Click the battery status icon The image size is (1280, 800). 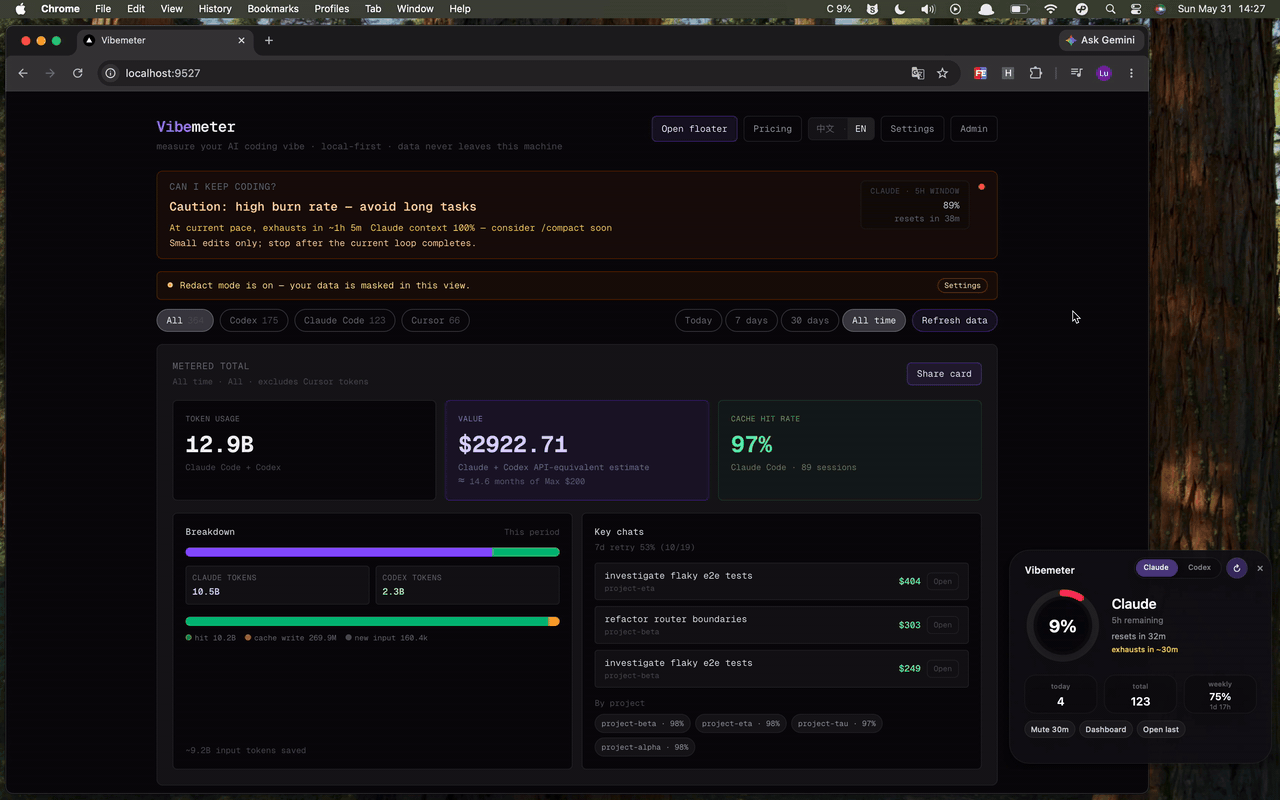pos(1019,9)
